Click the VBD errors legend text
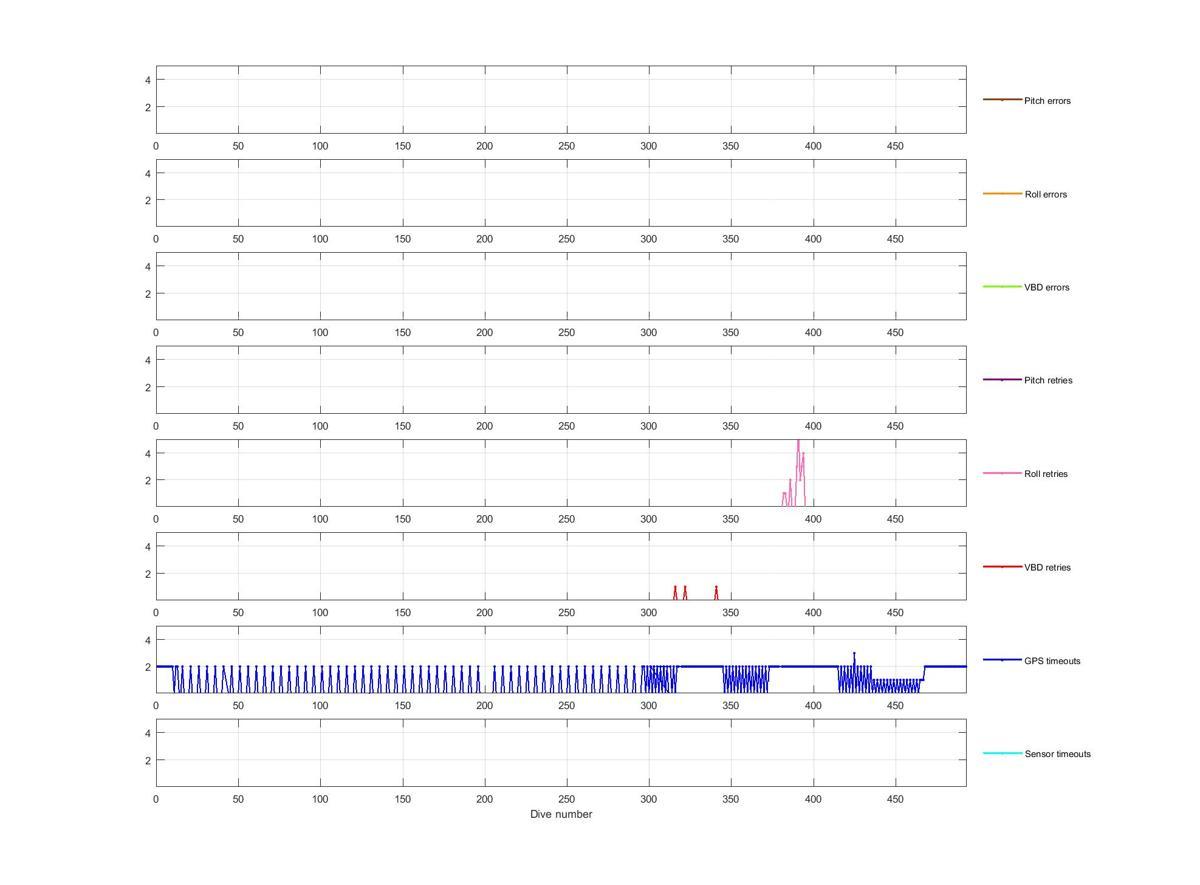1200x885 pixels. point(1046,287)
